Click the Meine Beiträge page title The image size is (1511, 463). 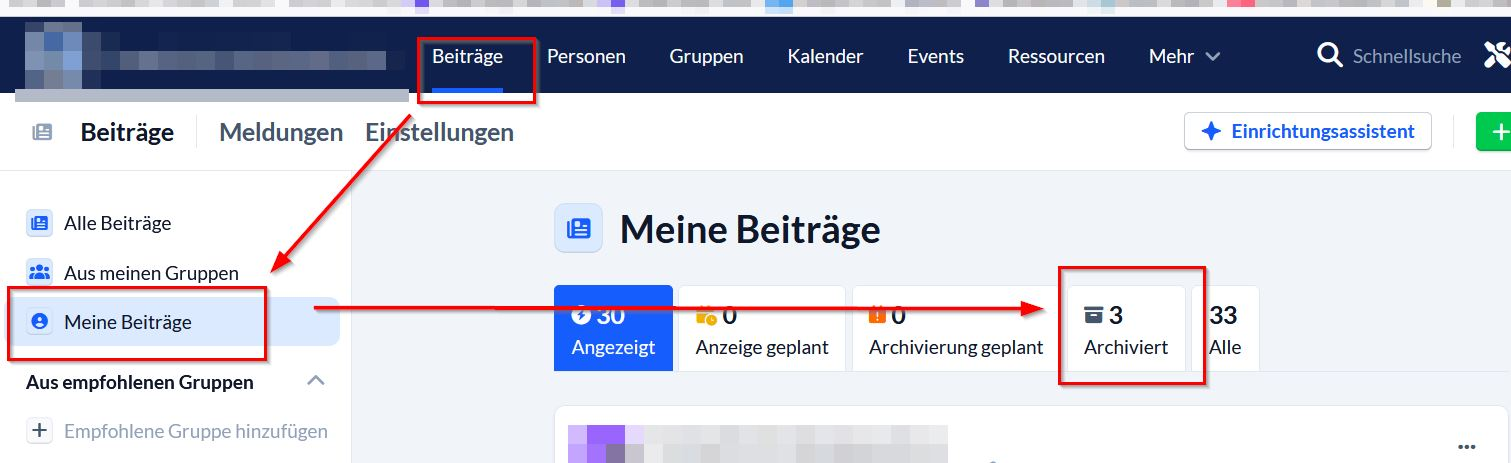(750, 229)
